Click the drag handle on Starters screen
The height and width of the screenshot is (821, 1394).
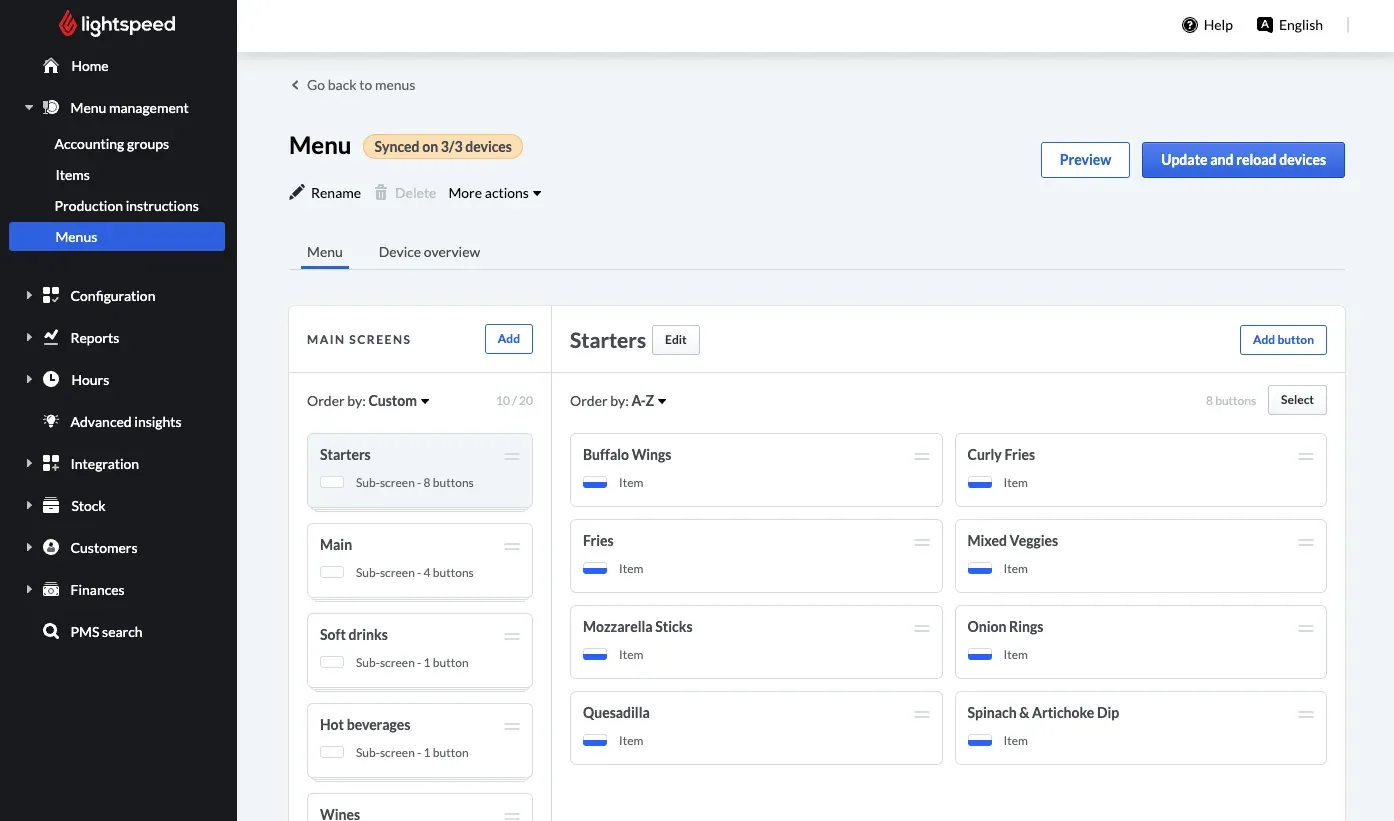coord(512,456)
